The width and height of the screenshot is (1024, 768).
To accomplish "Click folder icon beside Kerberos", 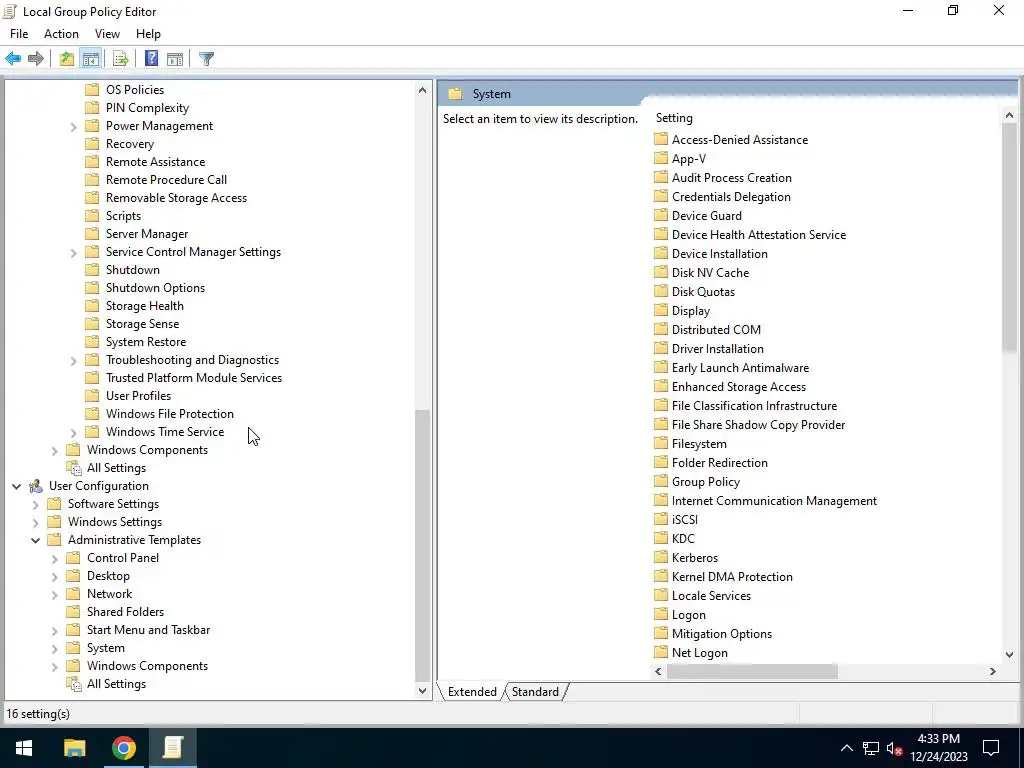I will click(x=661, y=558).
